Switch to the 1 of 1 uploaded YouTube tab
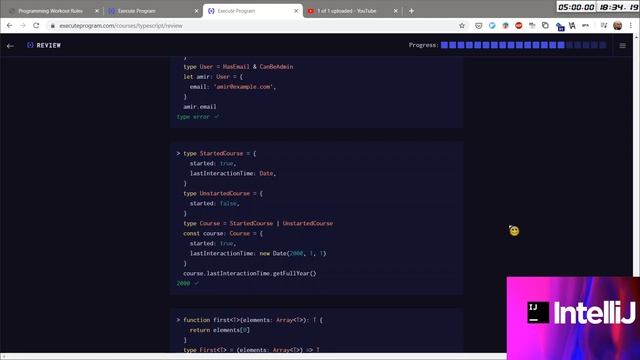640x360 pixels. point(353,11)
